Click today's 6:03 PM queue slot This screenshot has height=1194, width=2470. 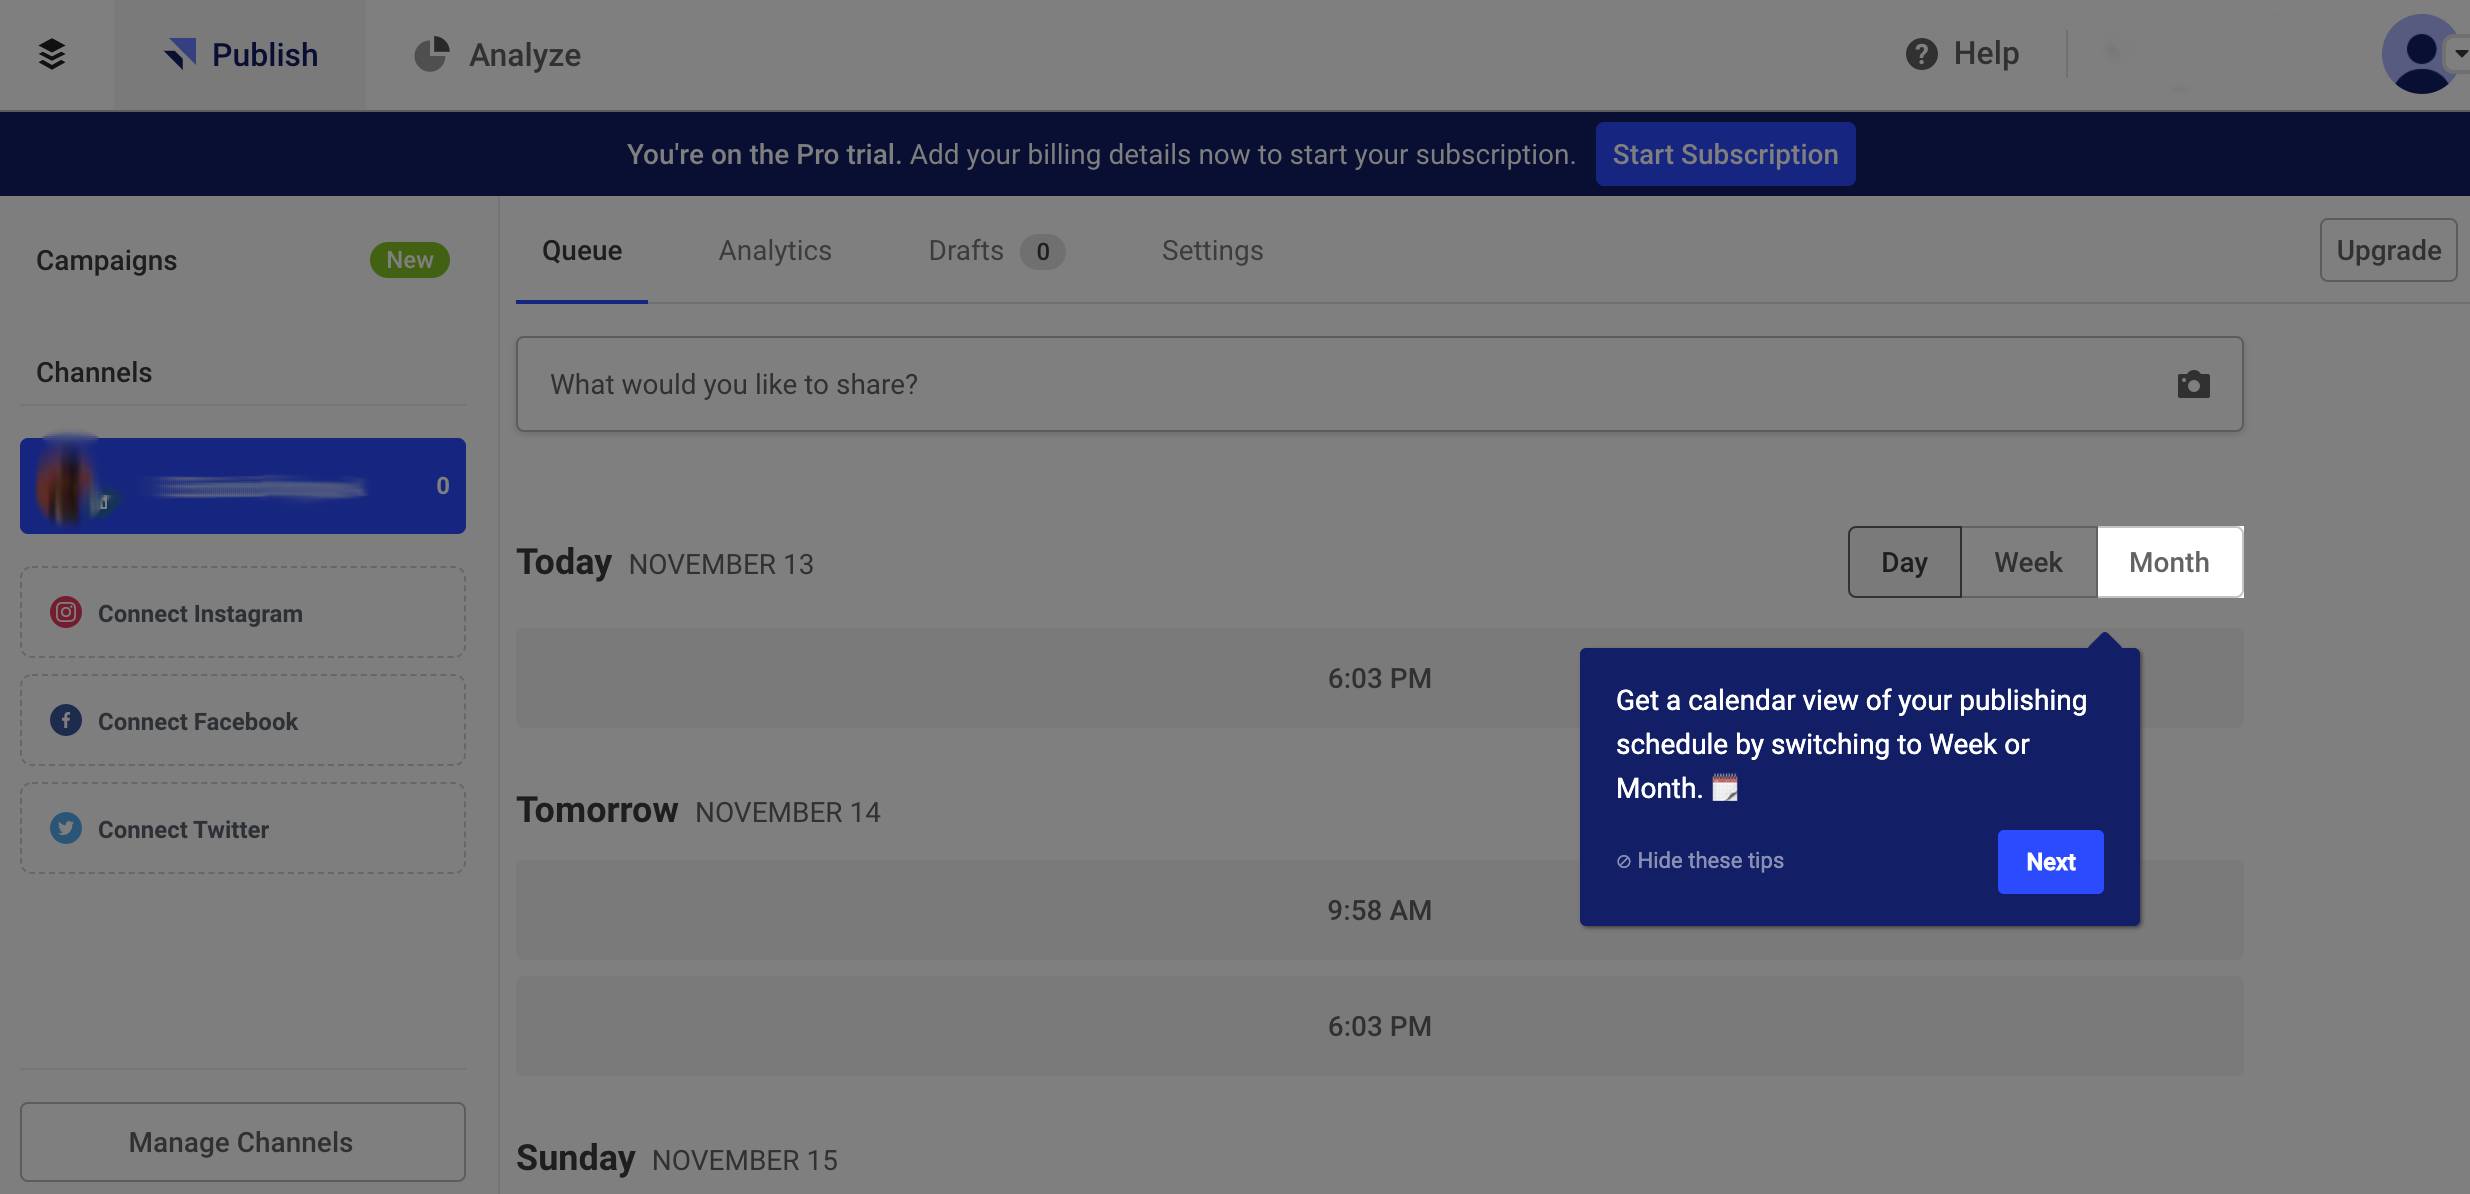1380,678
